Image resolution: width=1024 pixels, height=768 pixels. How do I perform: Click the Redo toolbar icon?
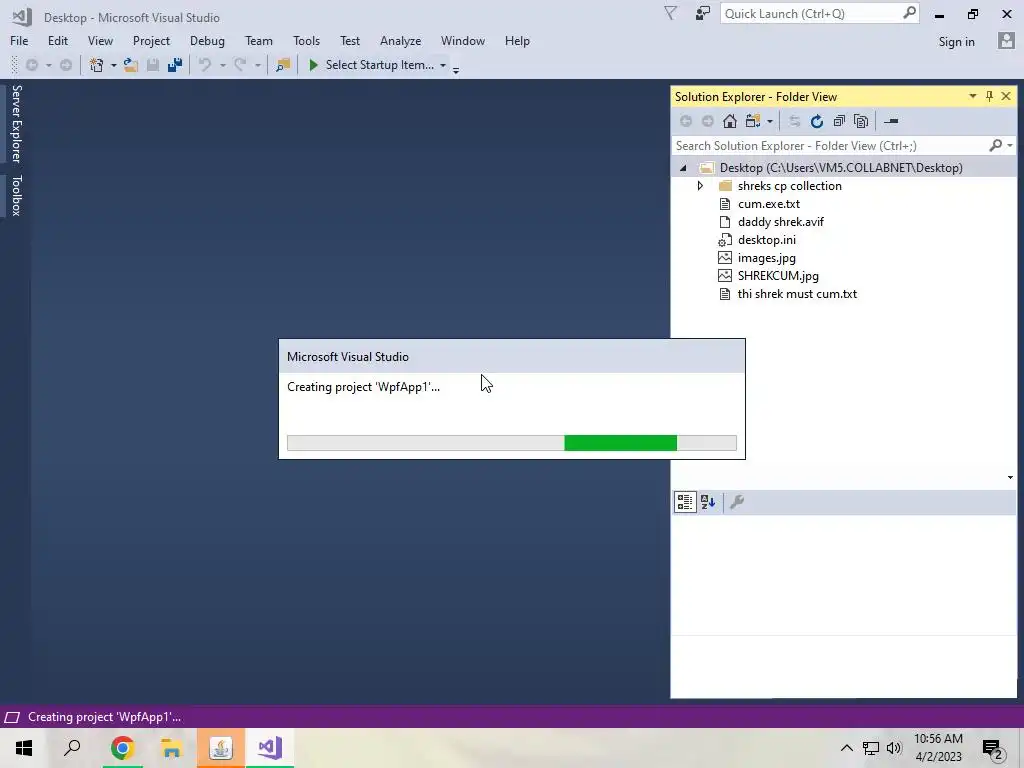(240, 65)
